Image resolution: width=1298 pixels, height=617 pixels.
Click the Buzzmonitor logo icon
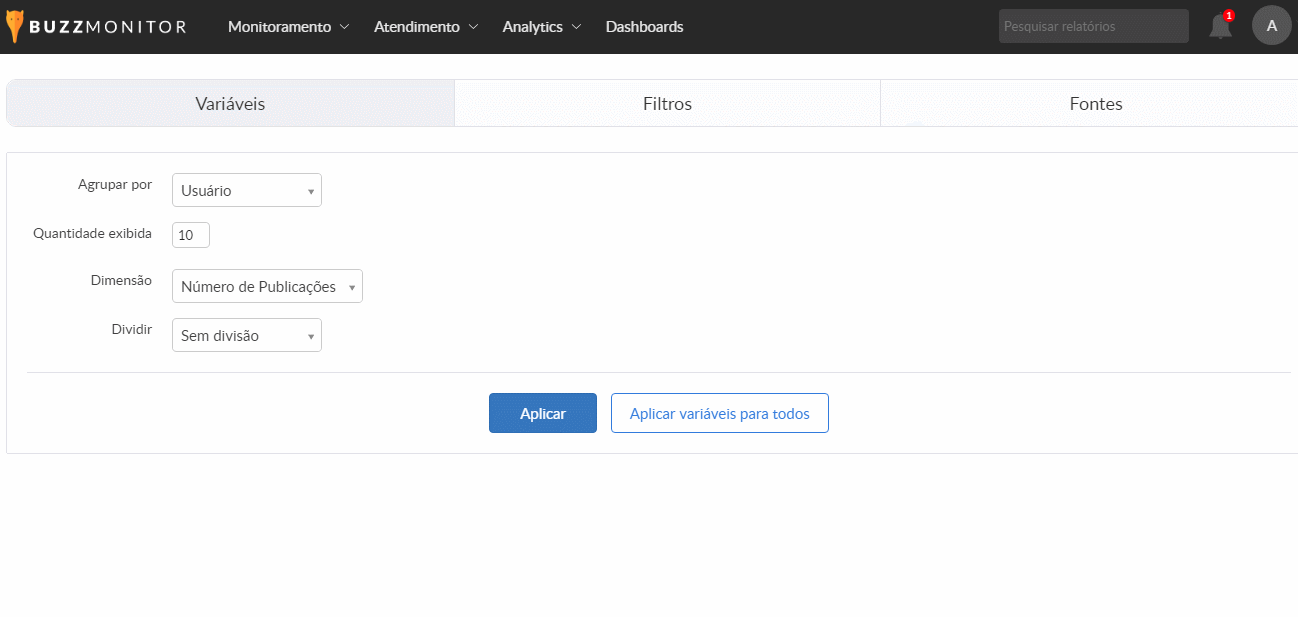pyautogui.click(x=14, y=27)
